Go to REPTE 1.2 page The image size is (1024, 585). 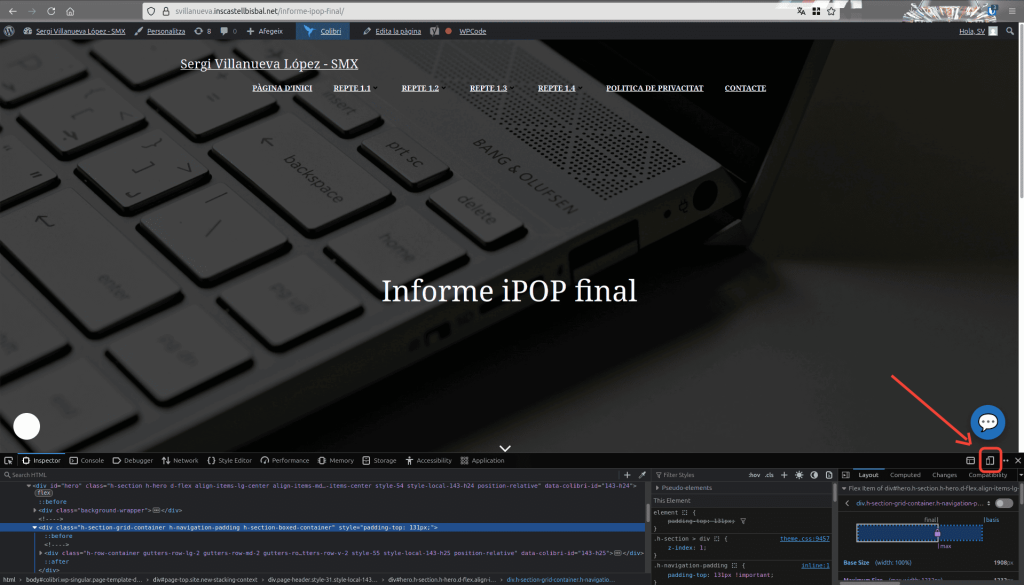(420, 88)
